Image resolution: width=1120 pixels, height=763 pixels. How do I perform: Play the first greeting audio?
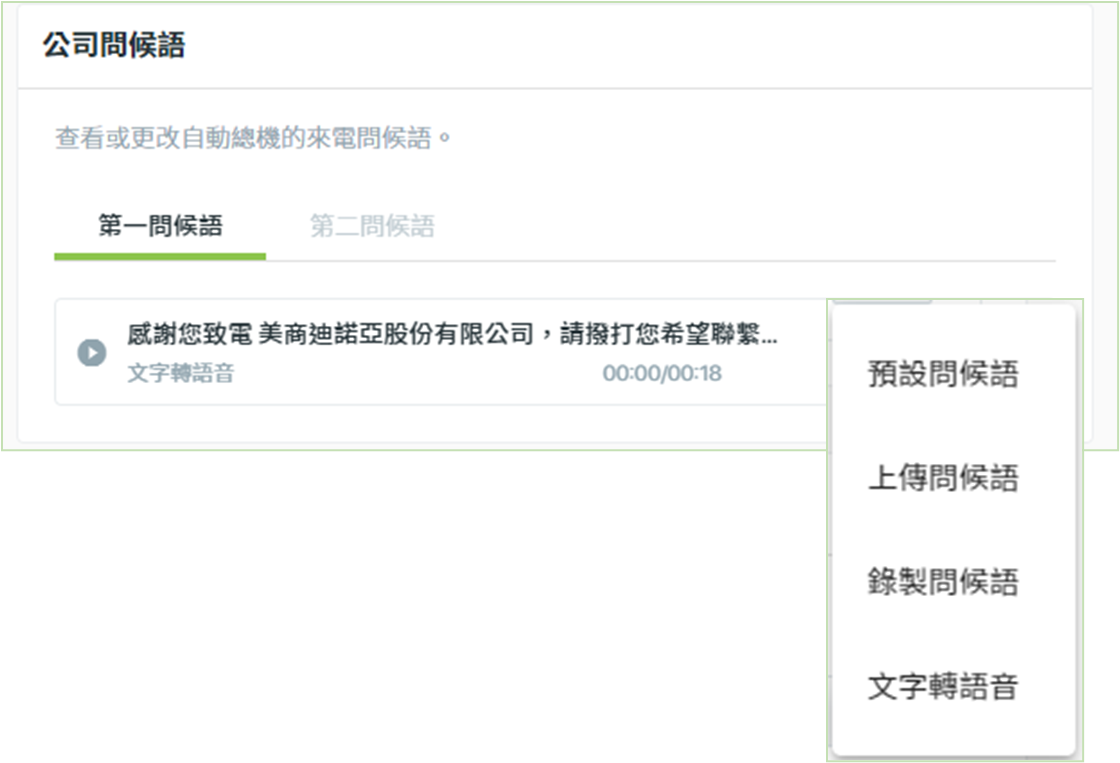[92, 352]
